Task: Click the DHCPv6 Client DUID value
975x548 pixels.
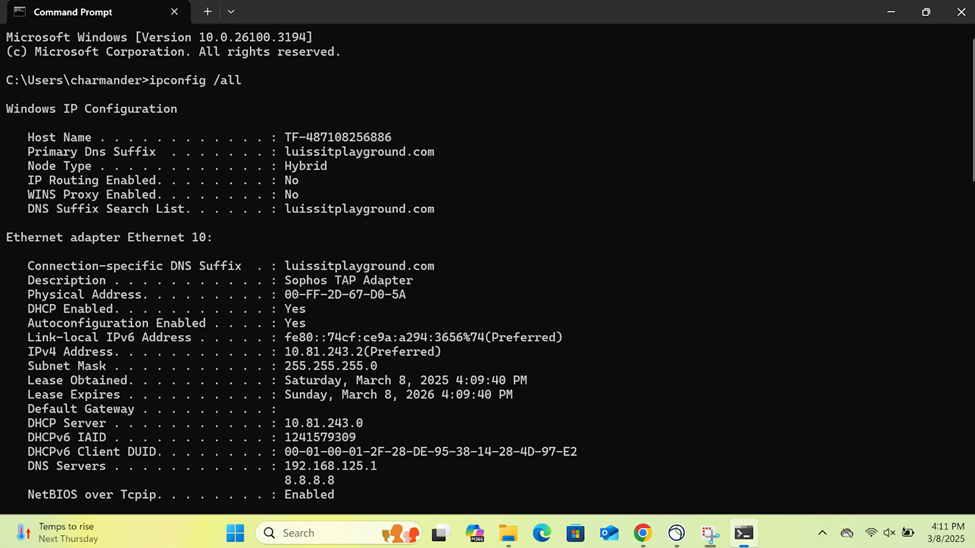Action: click(430, 452)
